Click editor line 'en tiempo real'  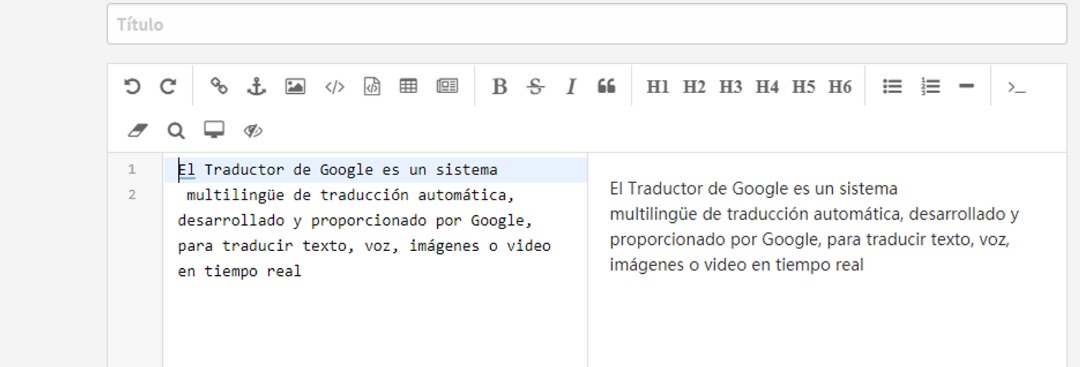click(x=240, y=271)
